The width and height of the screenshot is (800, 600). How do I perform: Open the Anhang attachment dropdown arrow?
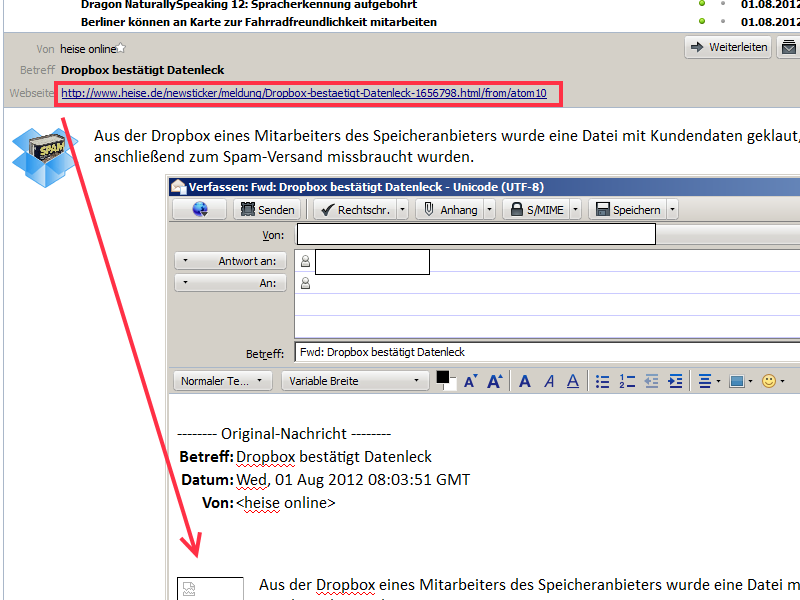(487, 209)
